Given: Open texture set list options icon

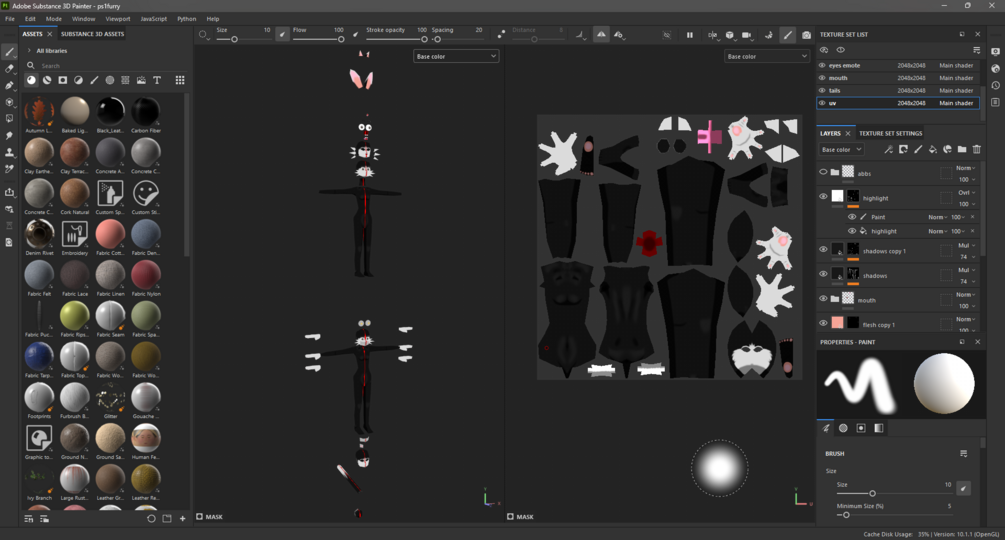Looking at the screenshot, I should [x=976, y=50].
